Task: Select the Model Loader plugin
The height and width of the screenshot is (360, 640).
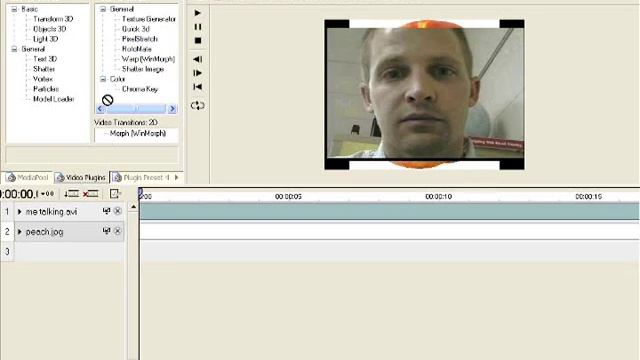Action: [x=53, y=99]
